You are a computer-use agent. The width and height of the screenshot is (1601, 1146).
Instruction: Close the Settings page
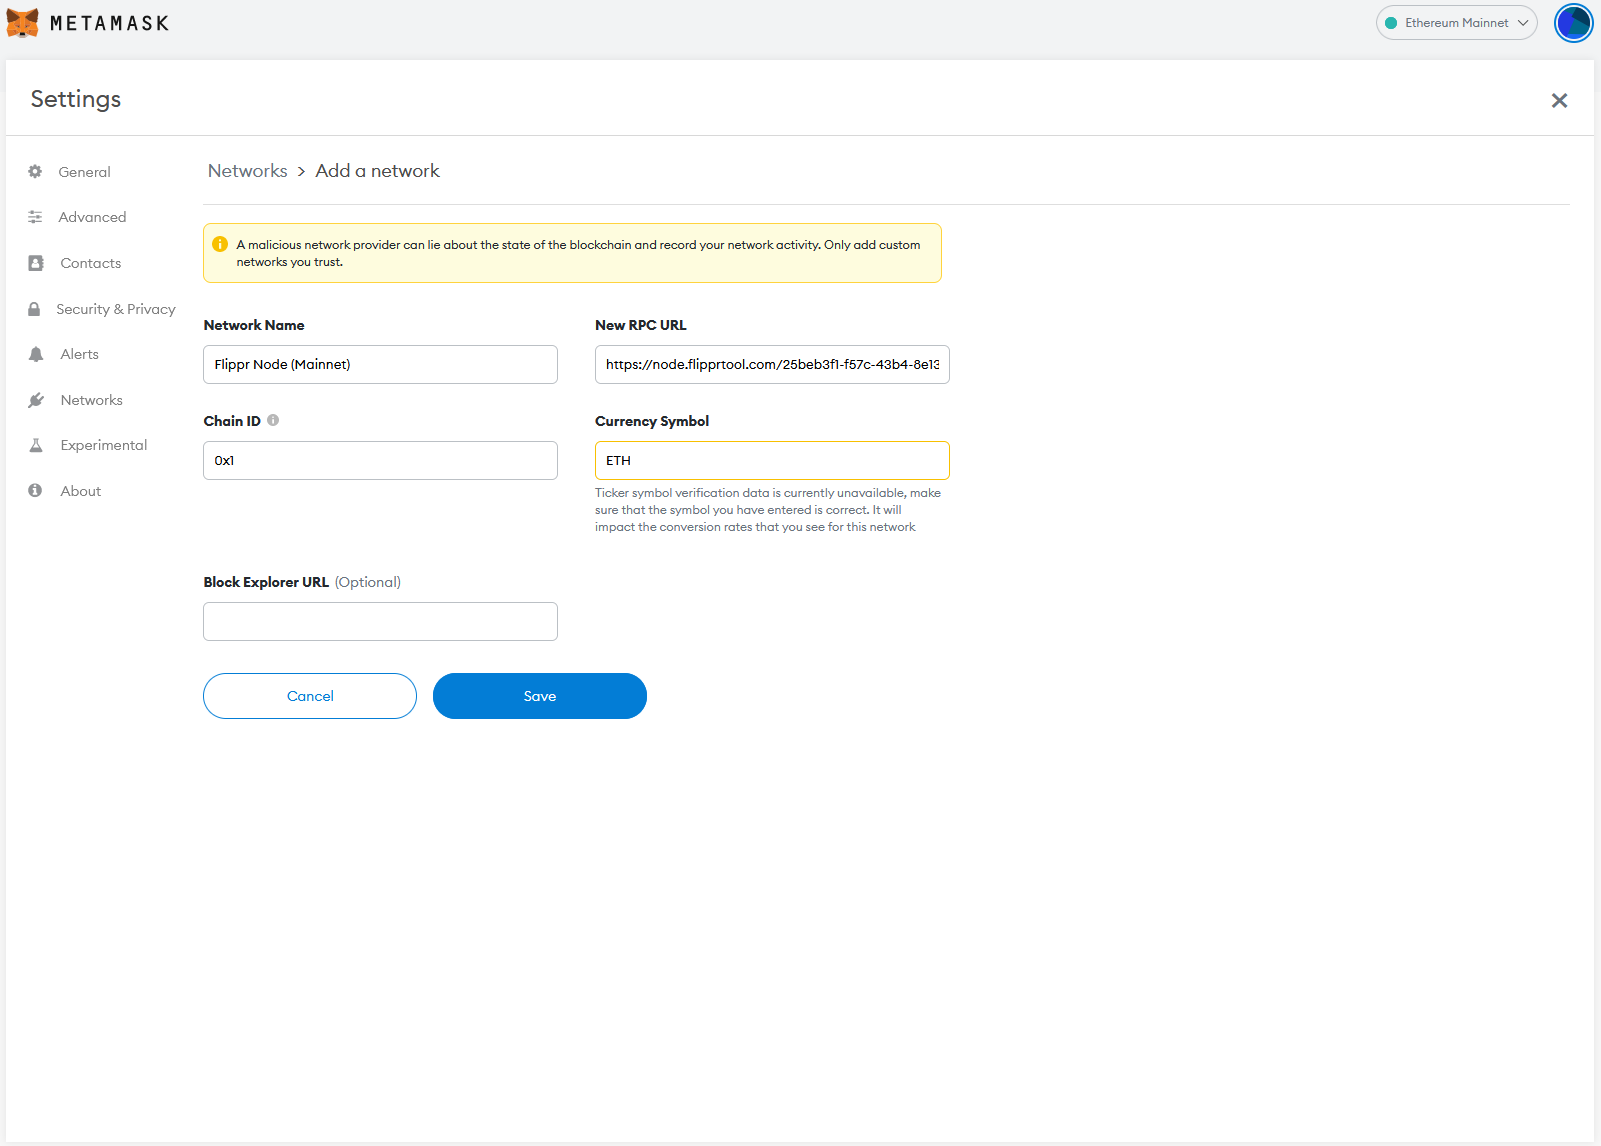(1559, 100)
